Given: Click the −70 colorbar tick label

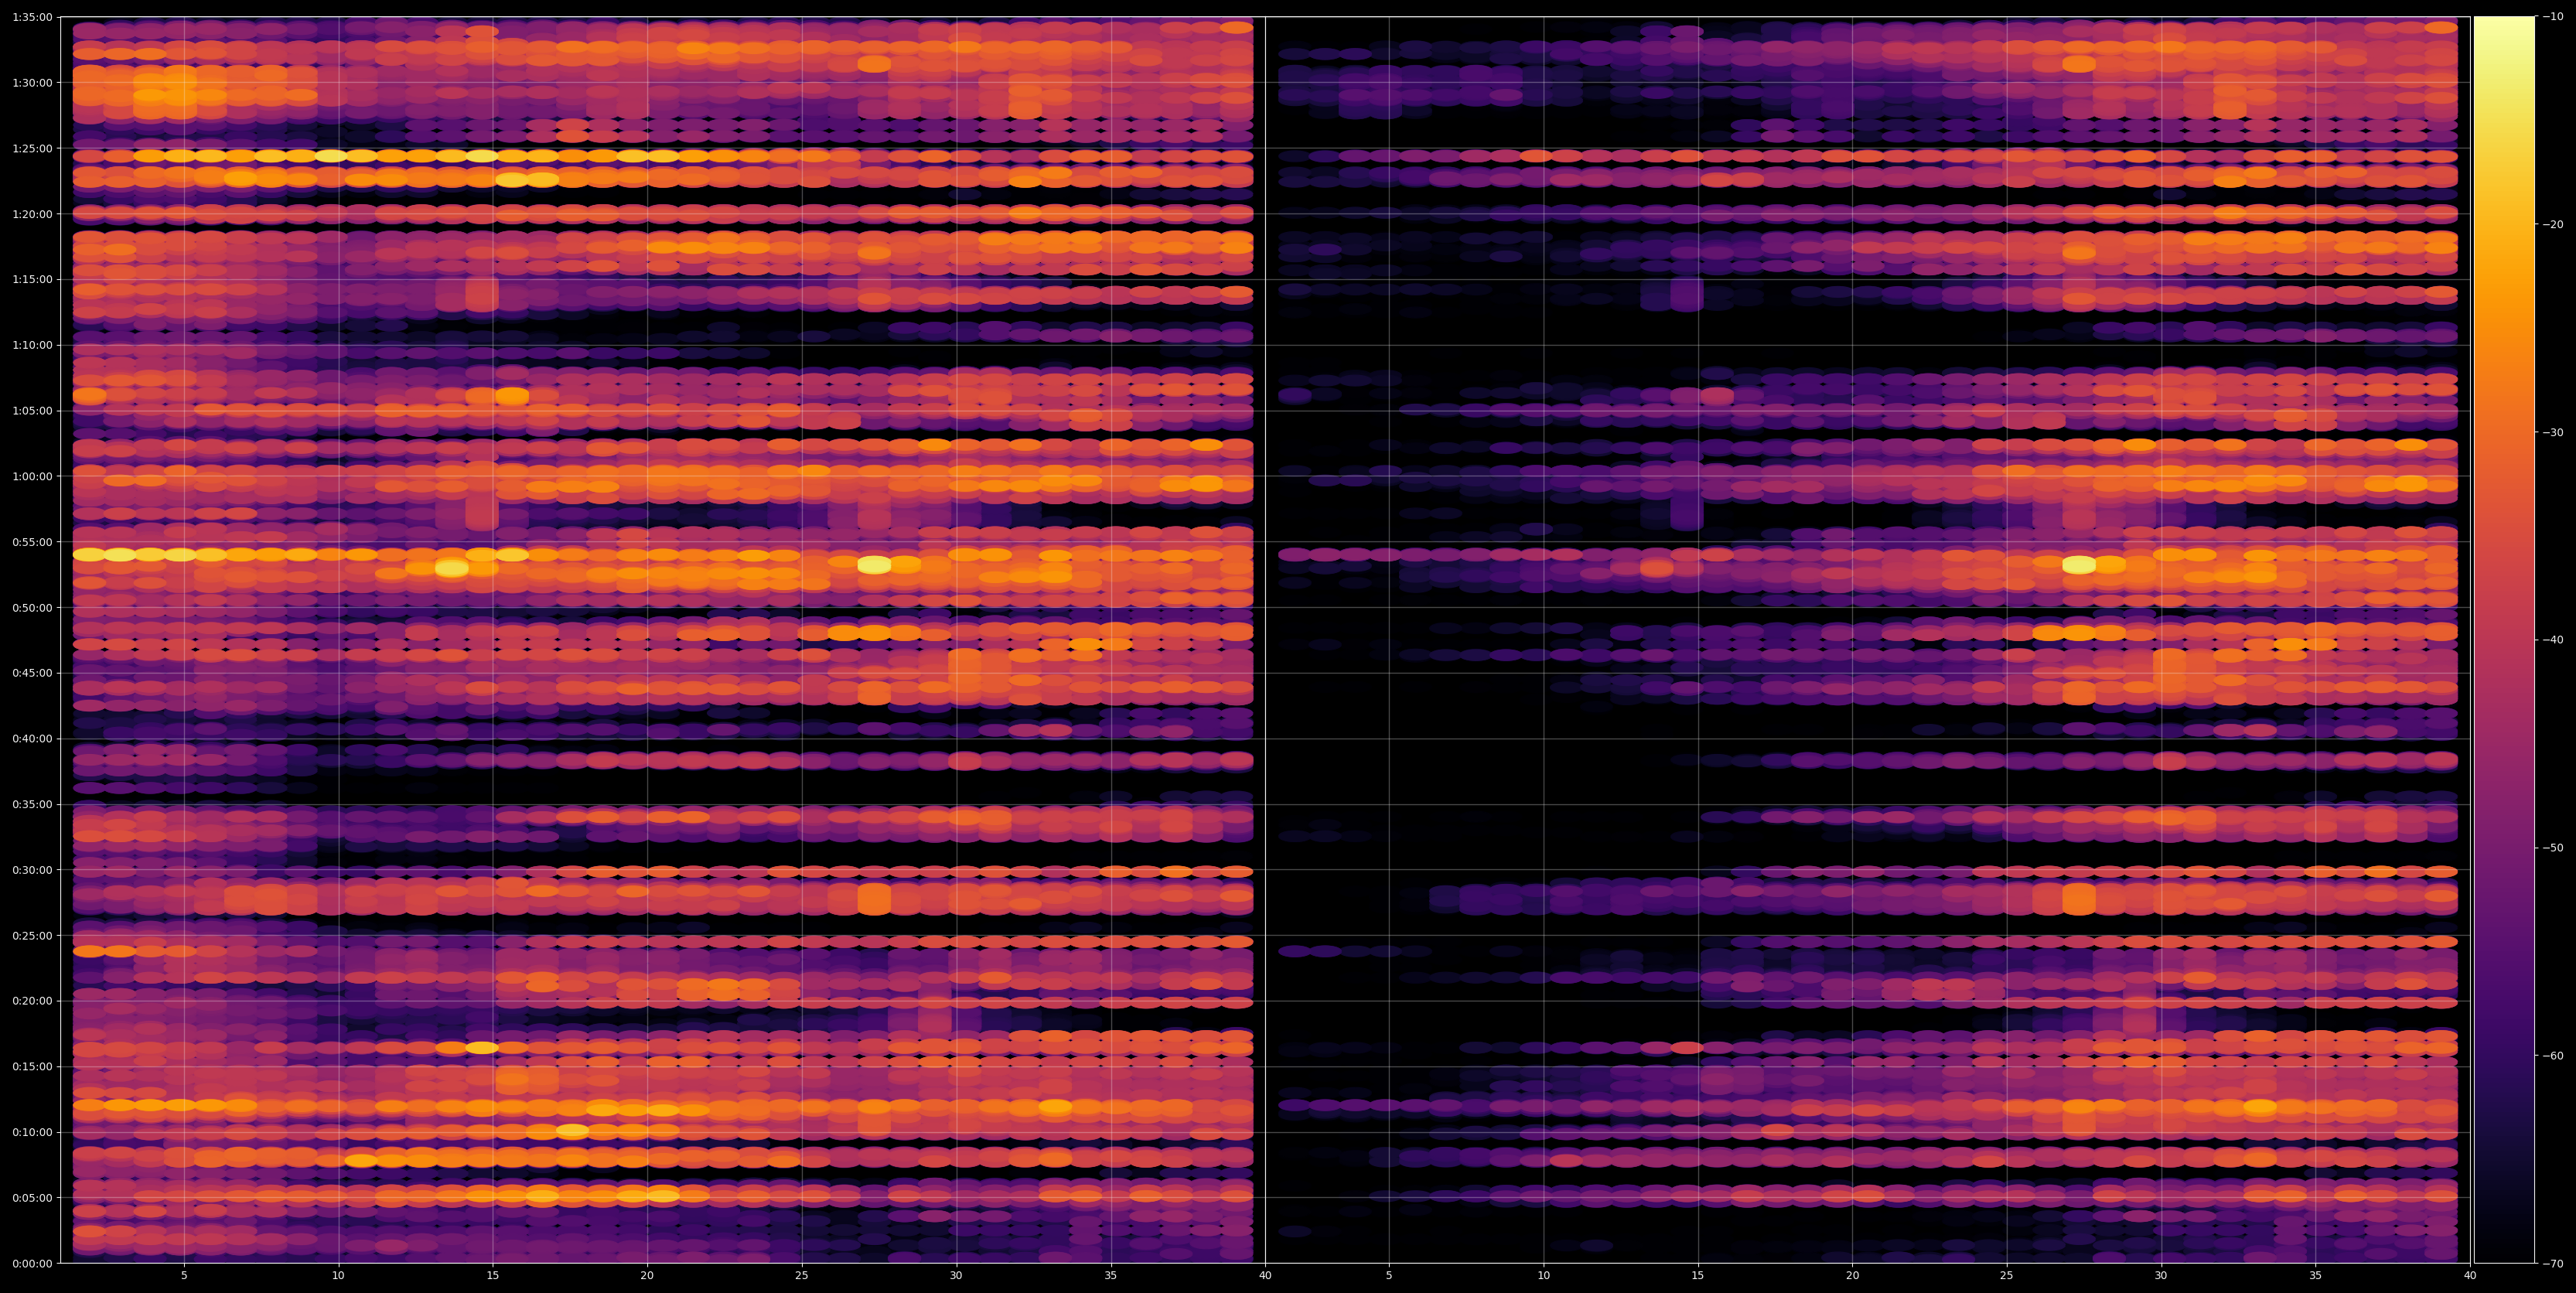Looking at the screenshot, I should (x=2552, y=1264).
